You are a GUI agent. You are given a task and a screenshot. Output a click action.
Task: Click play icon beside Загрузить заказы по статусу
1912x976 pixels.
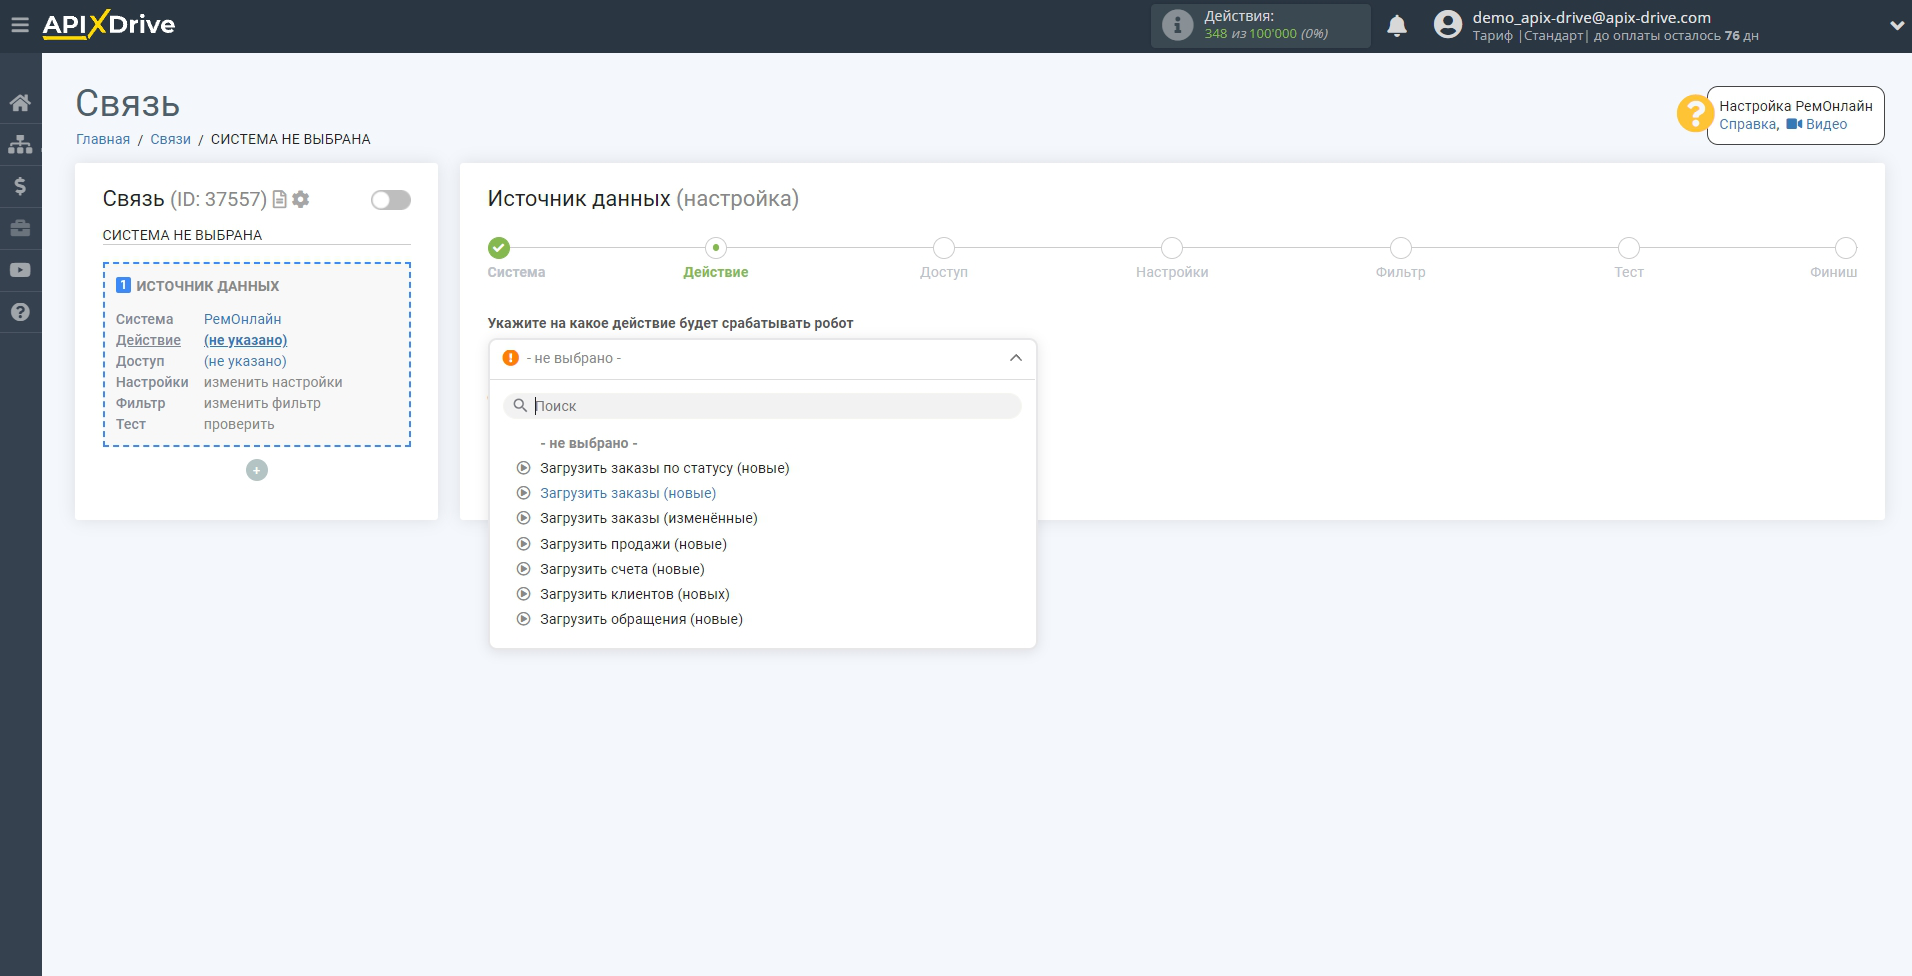tap(523, 468)
